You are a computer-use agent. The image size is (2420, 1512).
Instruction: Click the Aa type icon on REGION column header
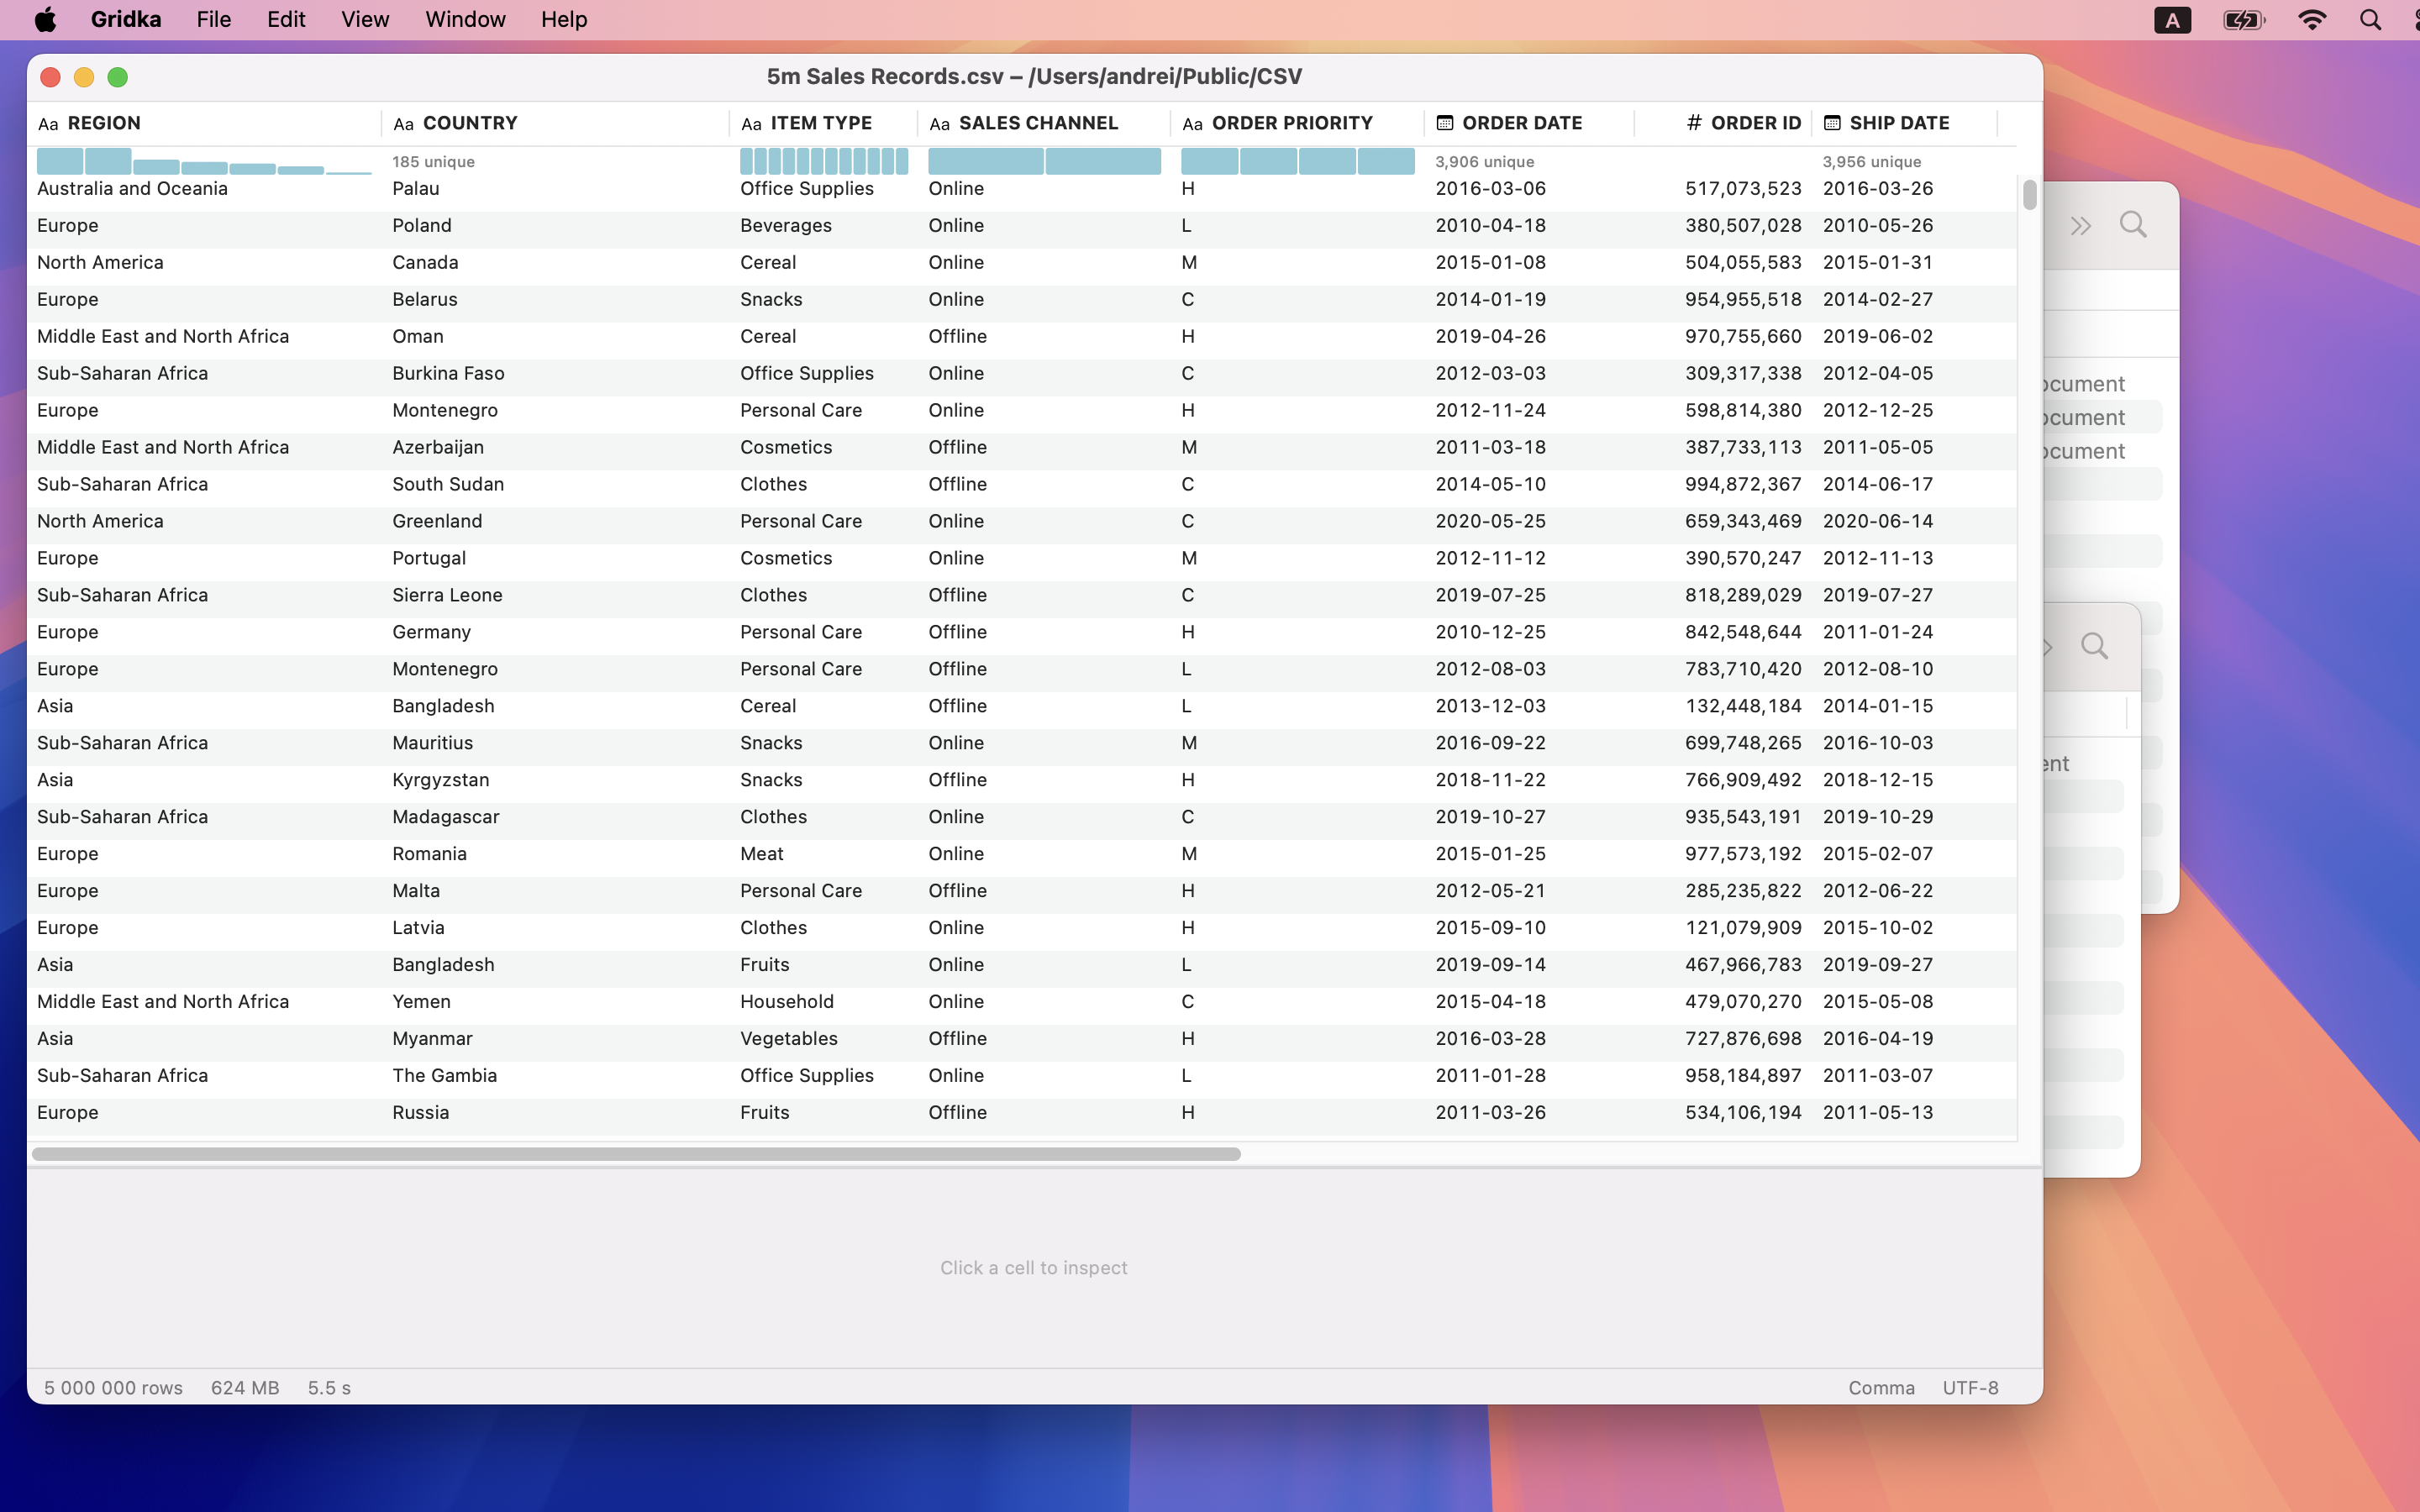pos(48,123)
